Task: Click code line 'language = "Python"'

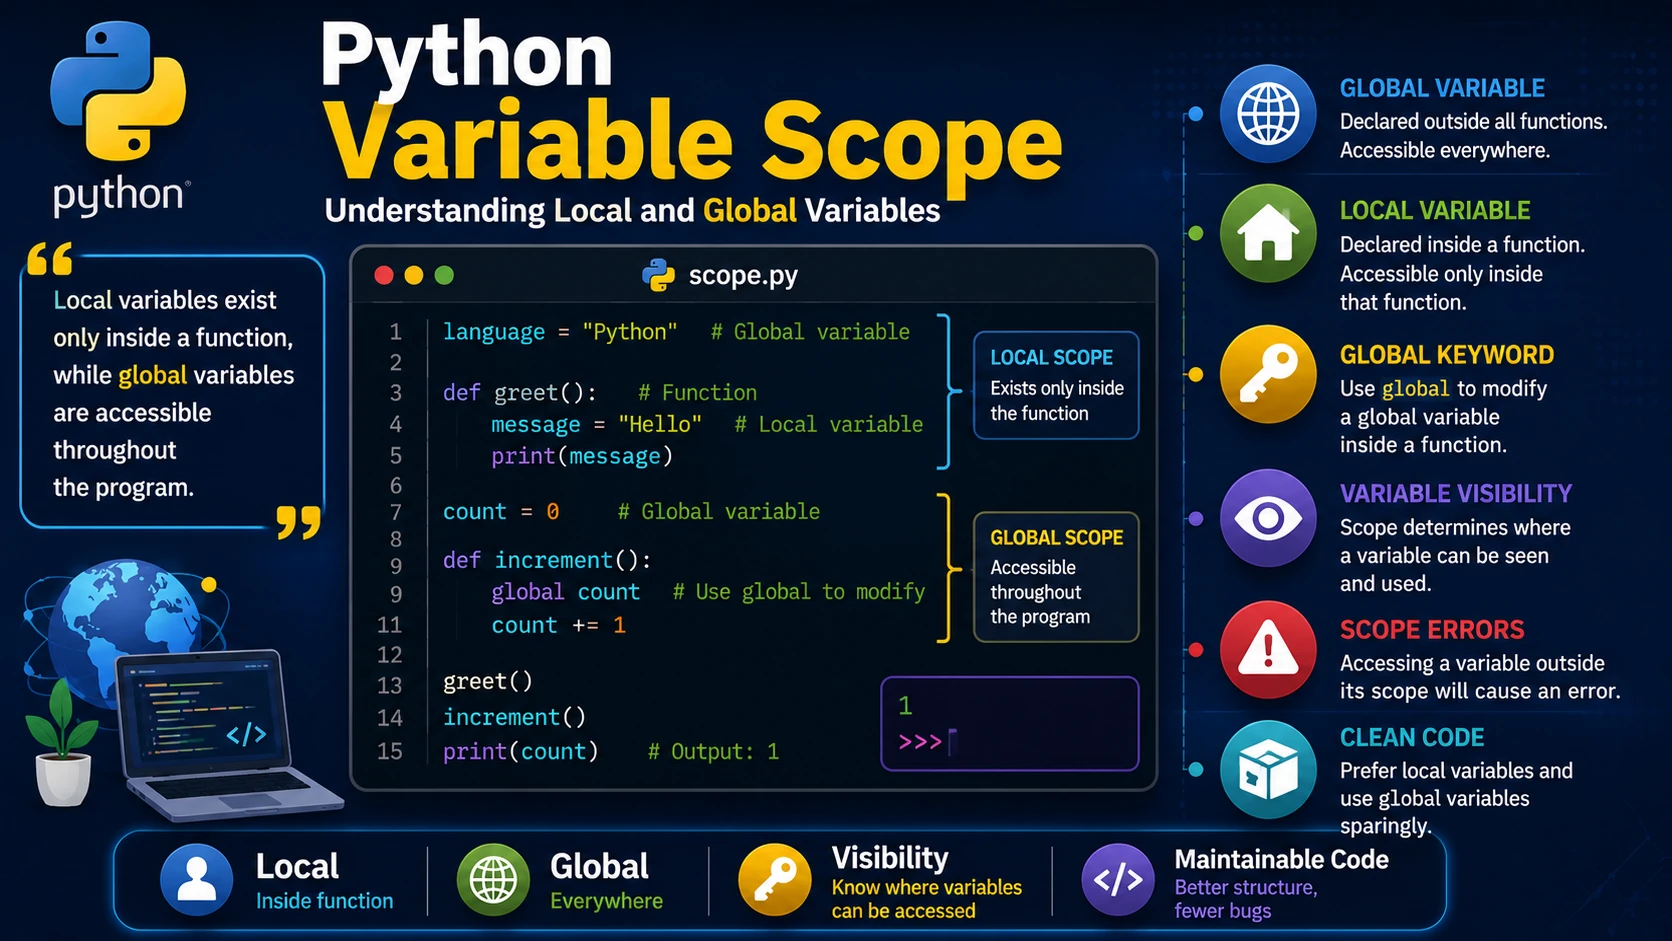Action: coord(560,332)
